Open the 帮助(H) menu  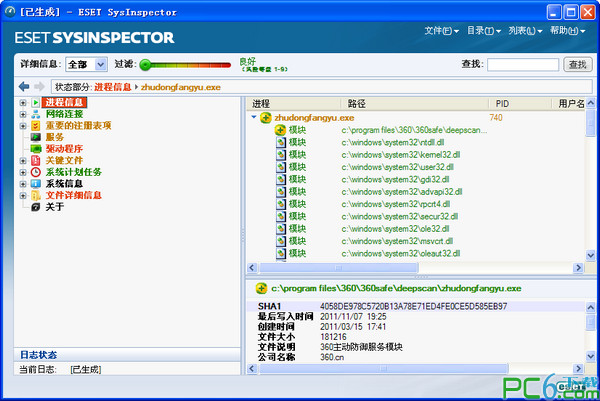pos(568,31)
